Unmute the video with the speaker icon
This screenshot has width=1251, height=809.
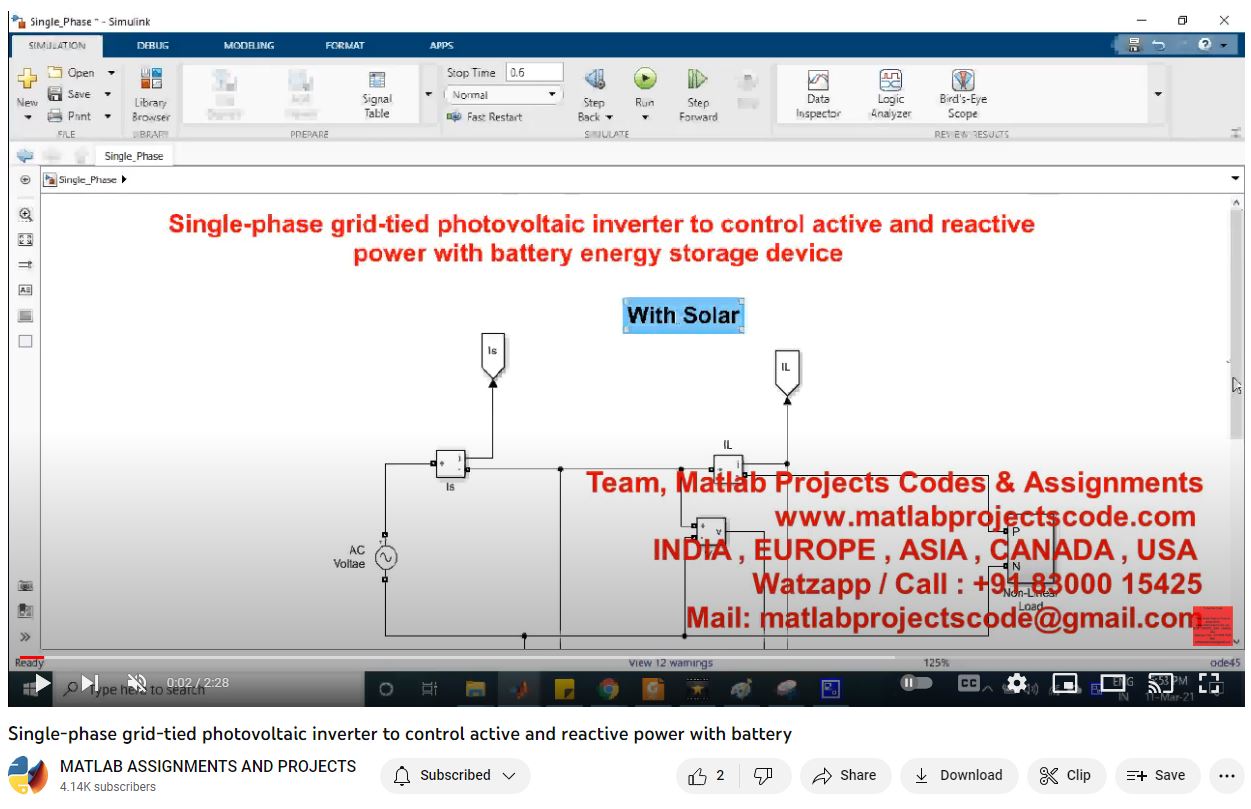[x=137, y=683]
